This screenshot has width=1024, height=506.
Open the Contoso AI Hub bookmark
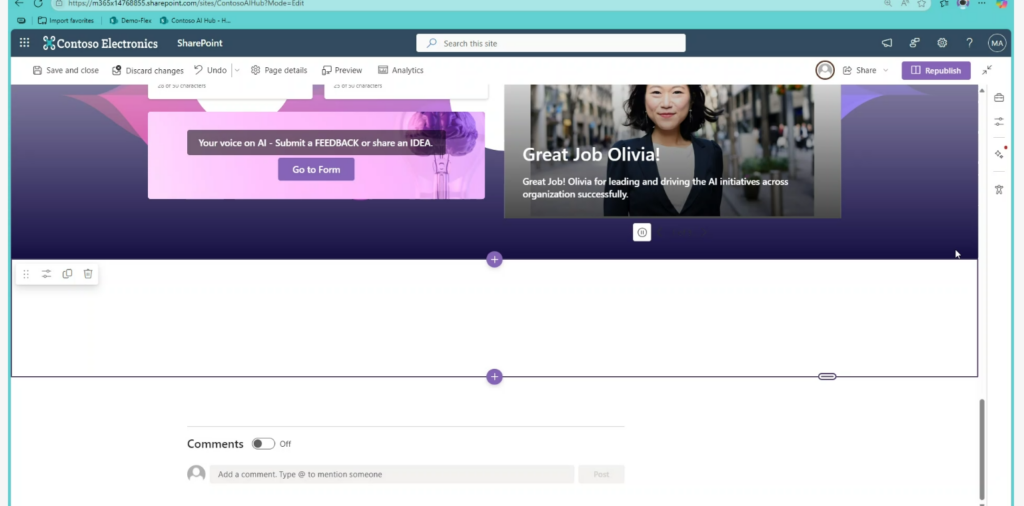click(x=195, y=20)
